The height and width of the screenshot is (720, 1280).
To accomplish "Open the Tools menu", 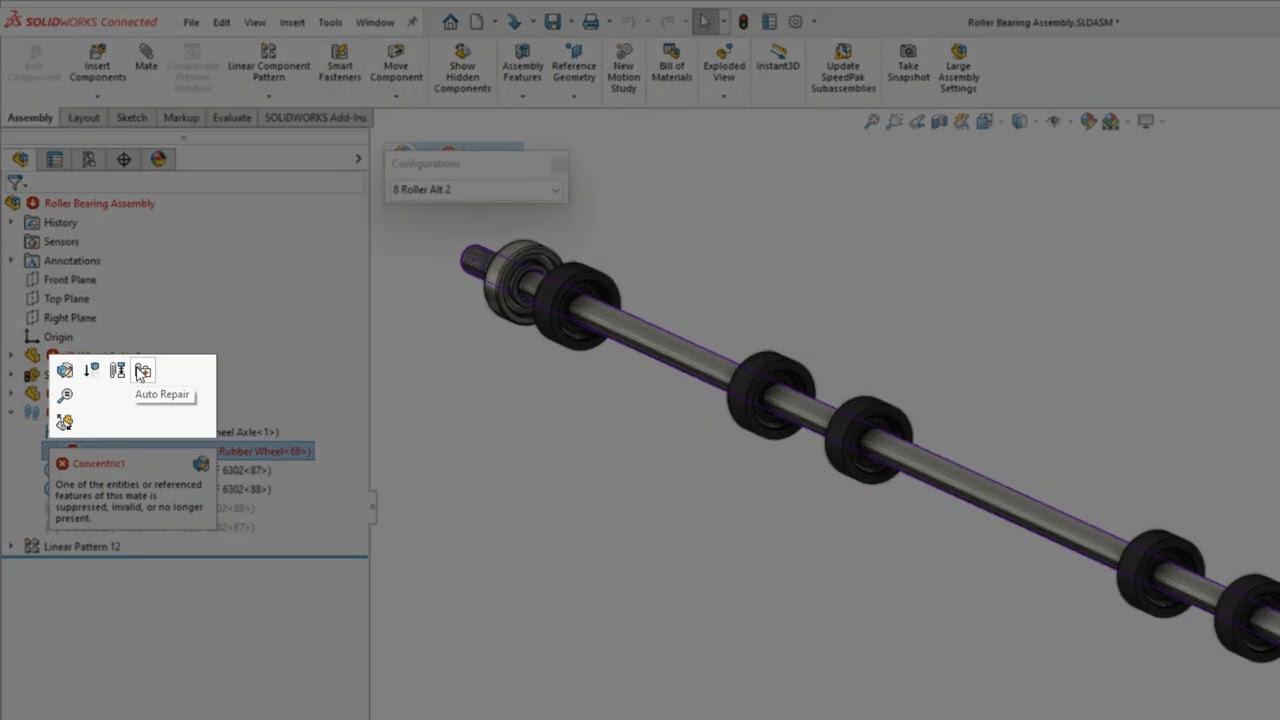I will [330, 21].
